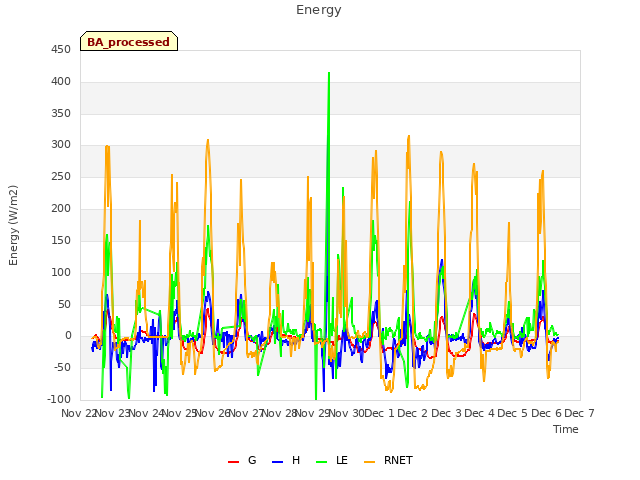Click the 350 y-axis tick label
The height and width of the screenshot is (480, 640).
point(61,113)
